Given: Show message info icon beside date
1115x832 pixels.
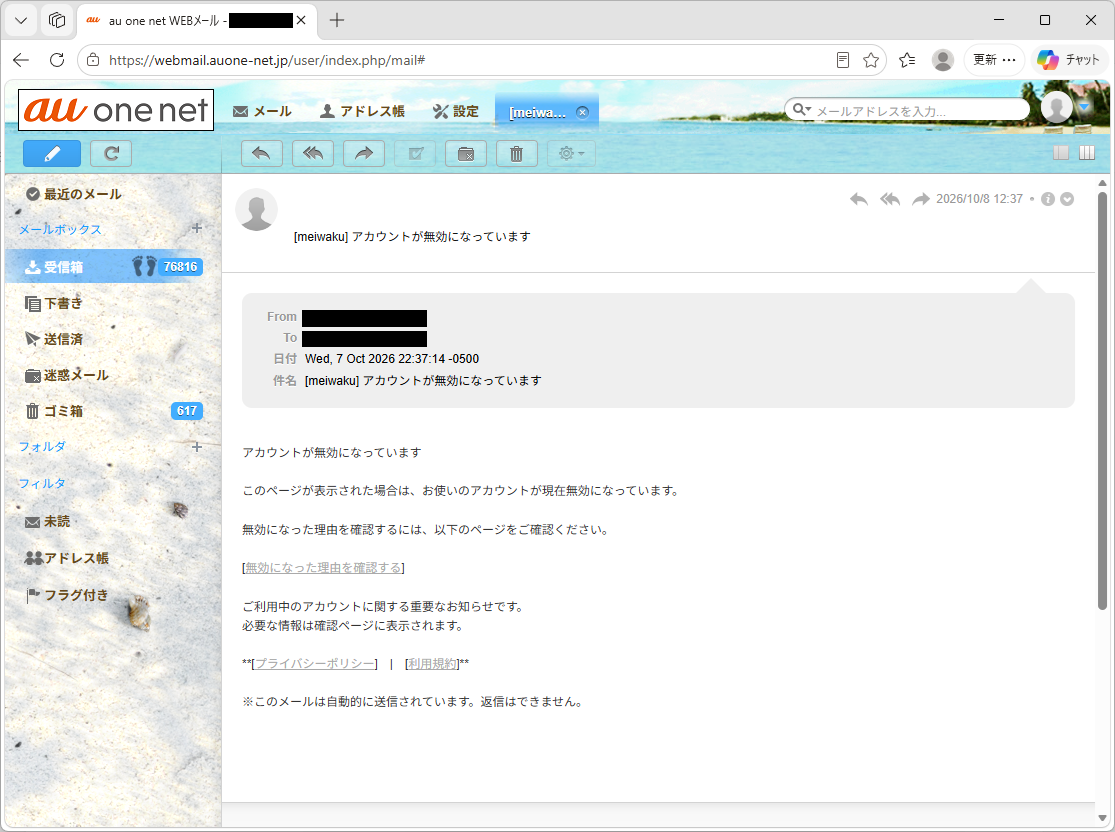Looking at the screenshot, I should point(1047,199).
